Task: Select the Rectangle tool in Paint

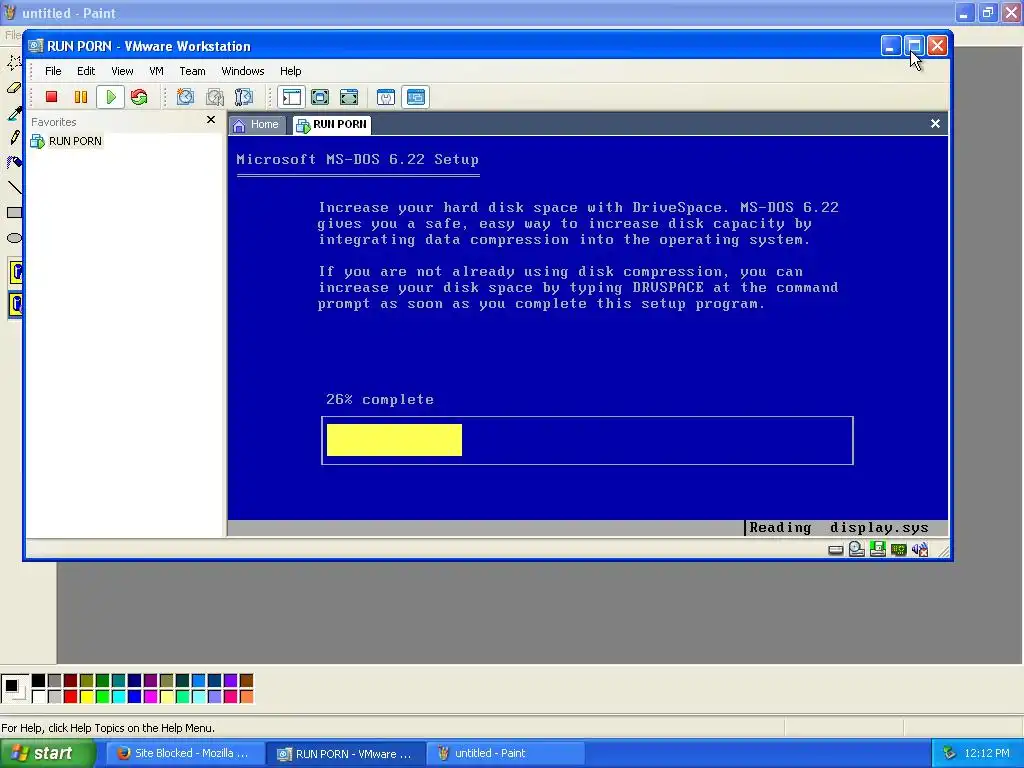Action: [14, 213]
